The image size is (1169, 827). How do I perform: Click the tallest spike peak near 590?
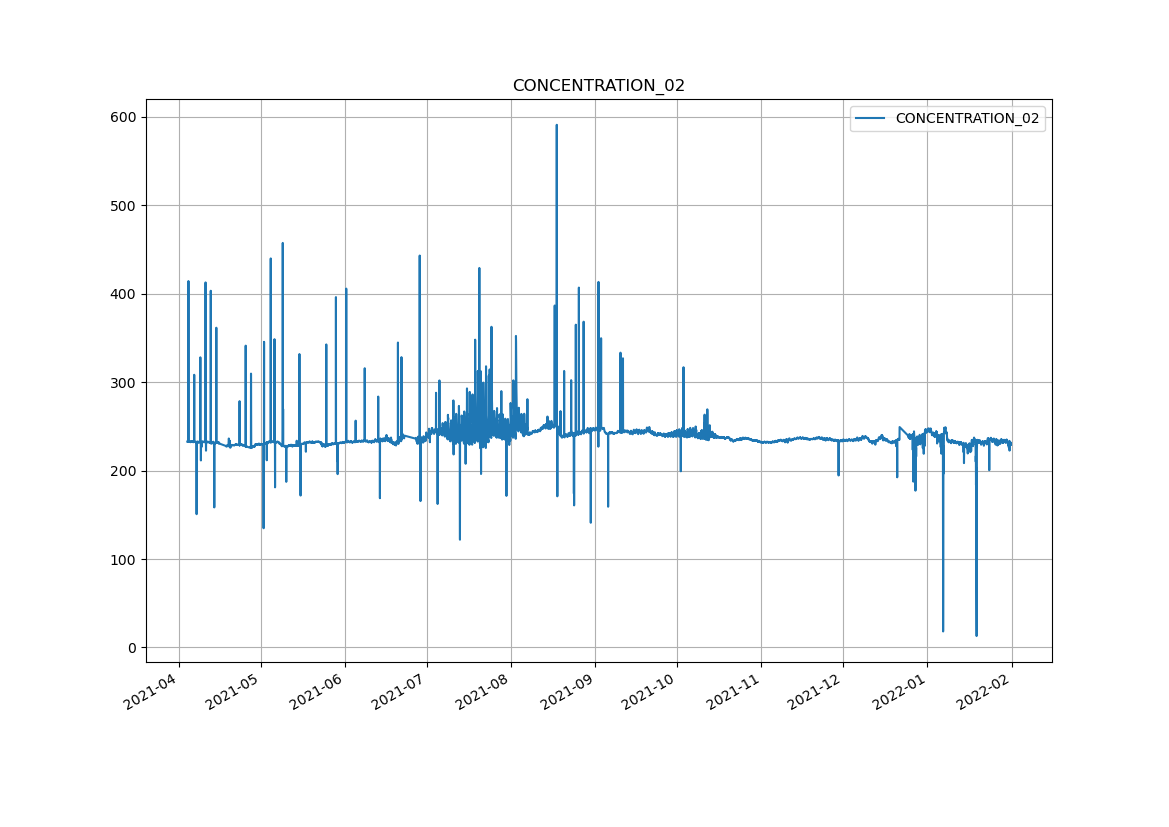556,126
